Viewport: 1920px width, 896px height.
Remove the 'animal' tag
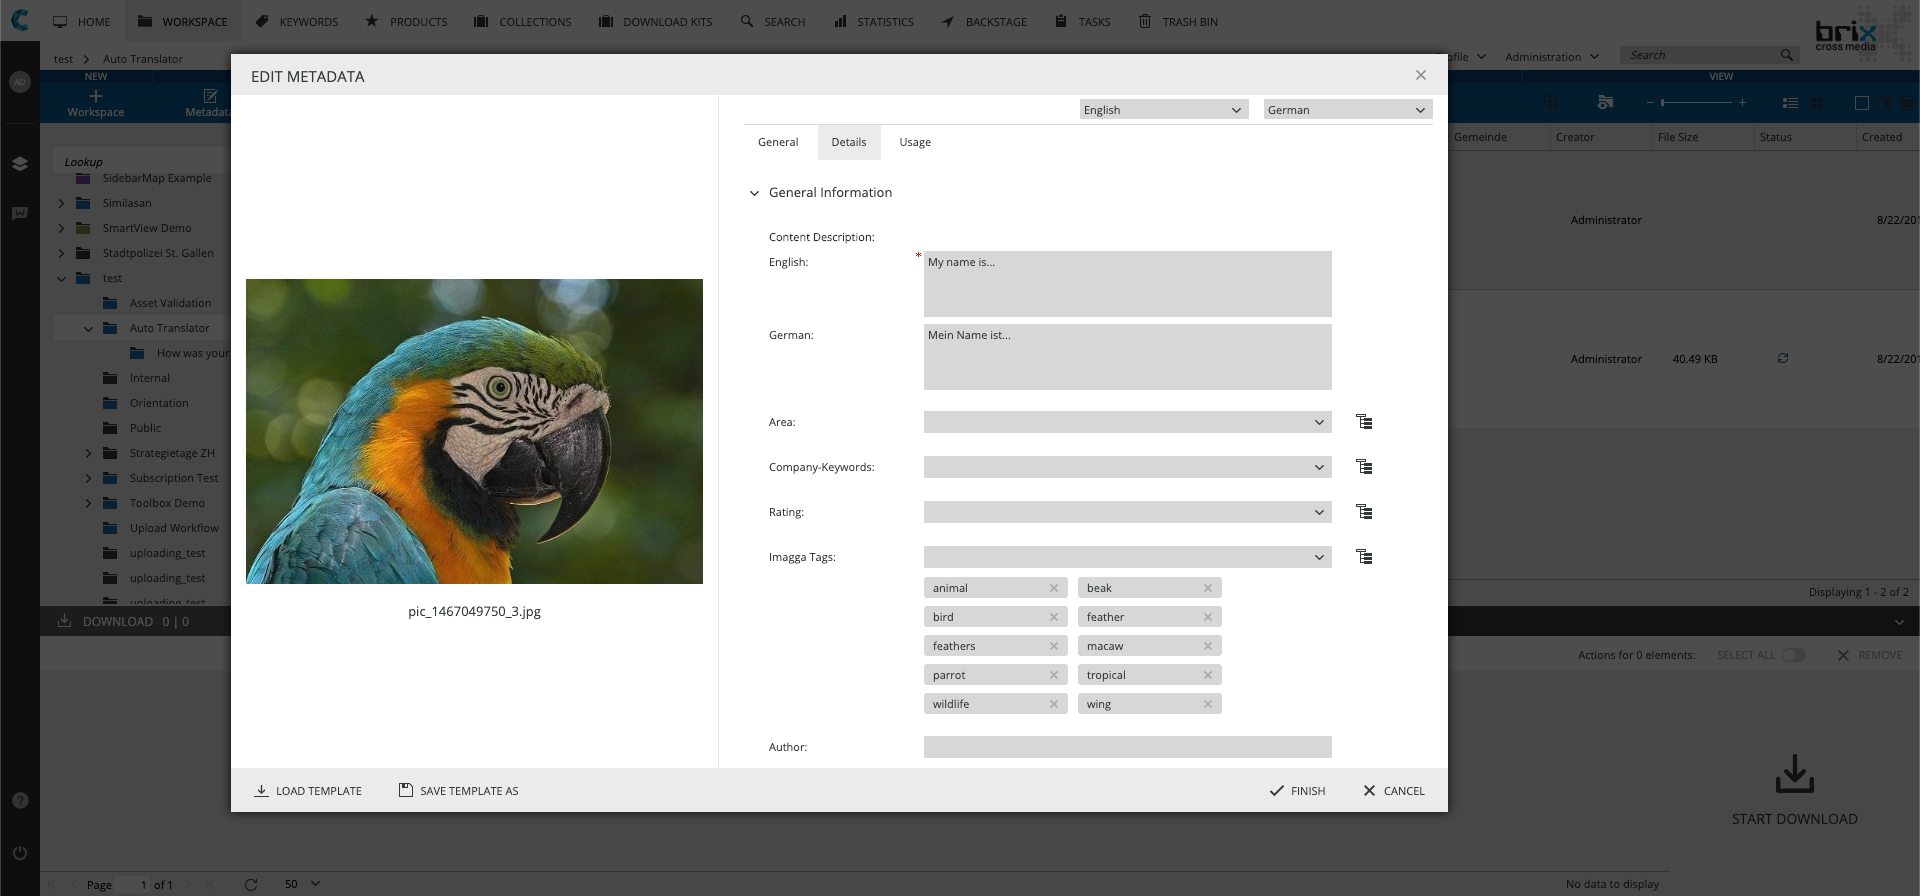click(x=1054, y=588)
